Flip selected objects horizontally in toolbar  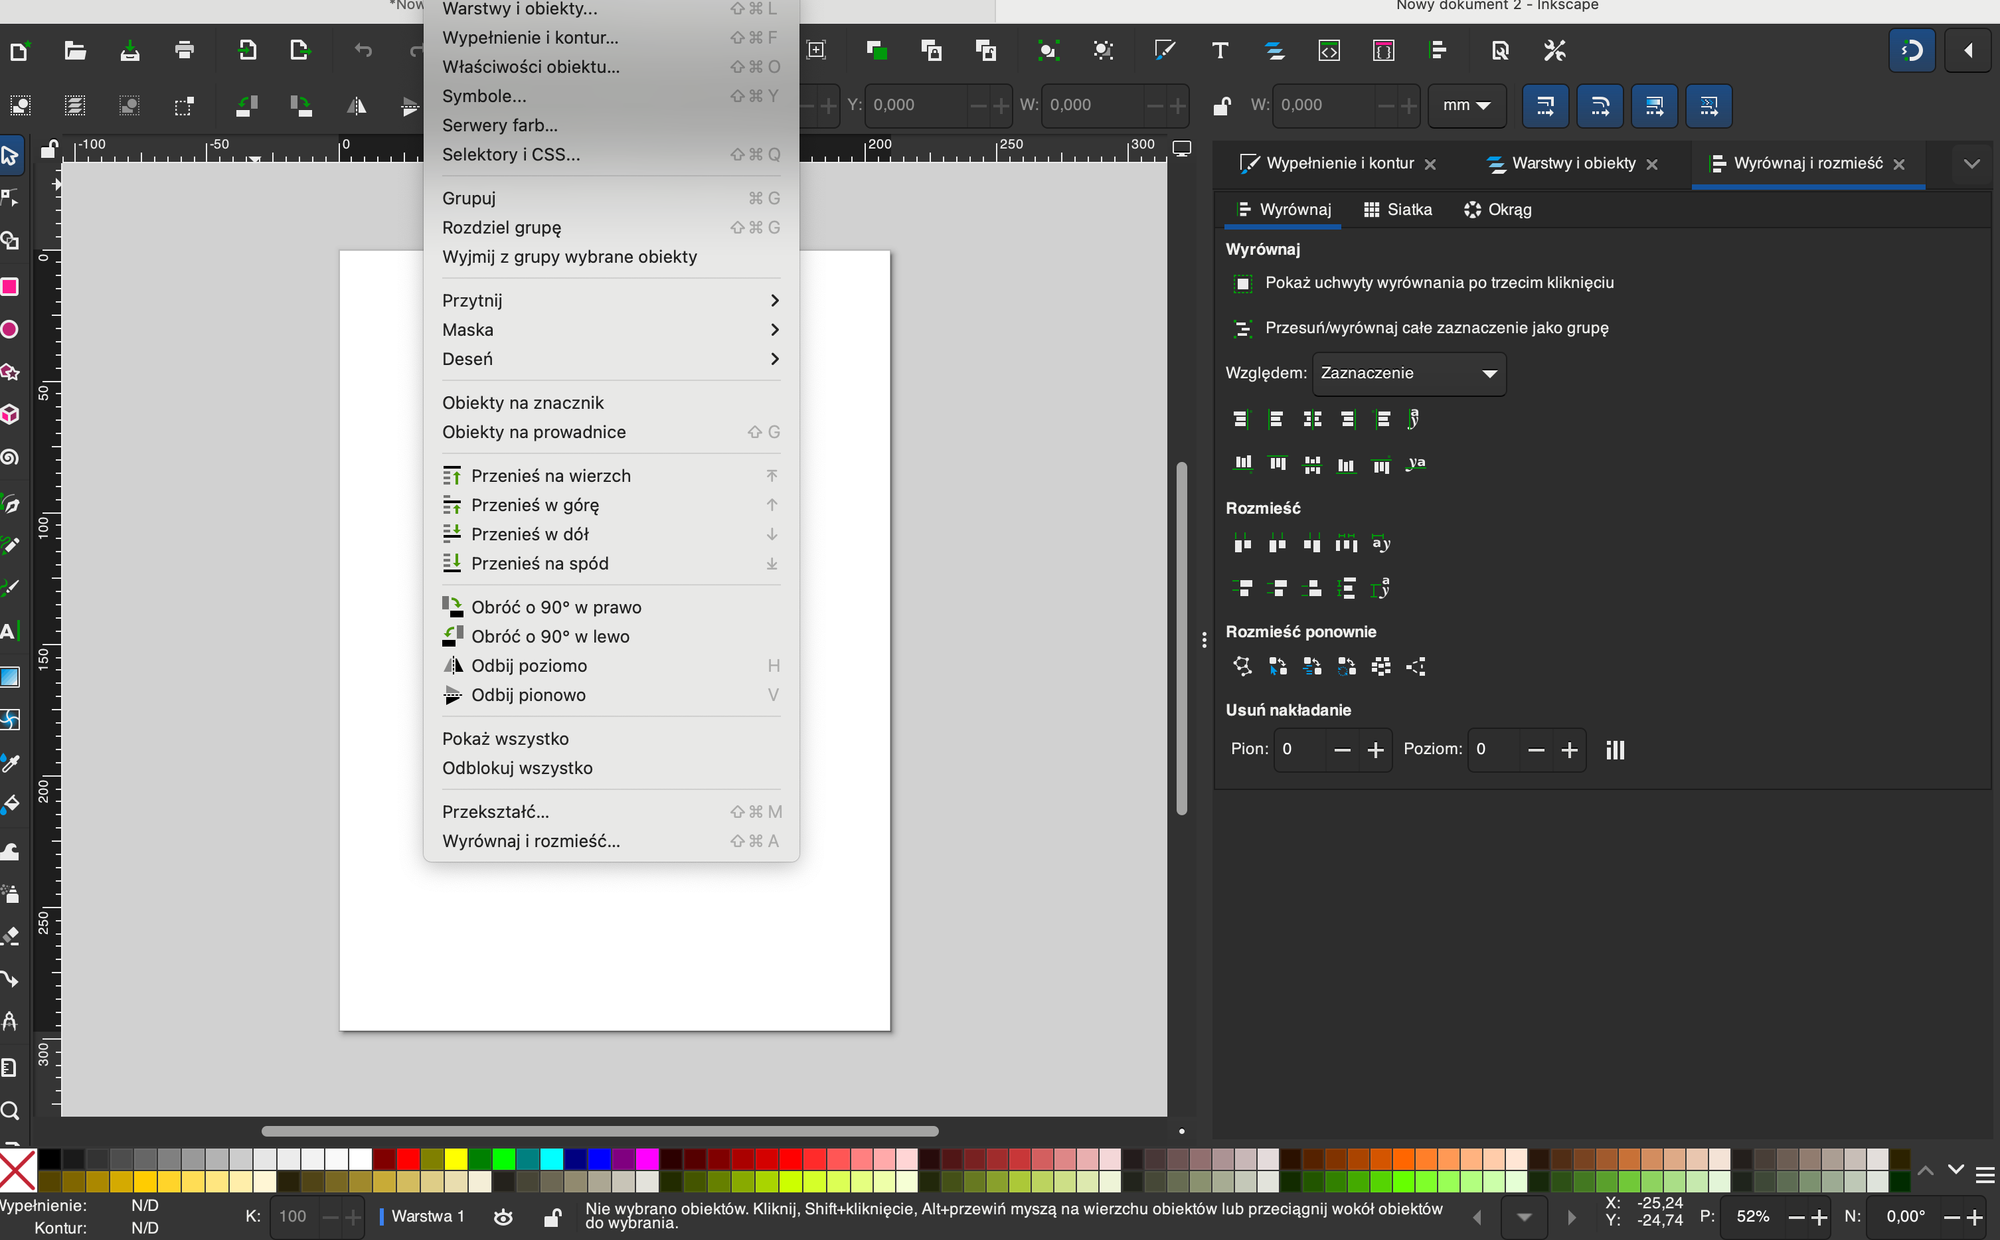357,105
